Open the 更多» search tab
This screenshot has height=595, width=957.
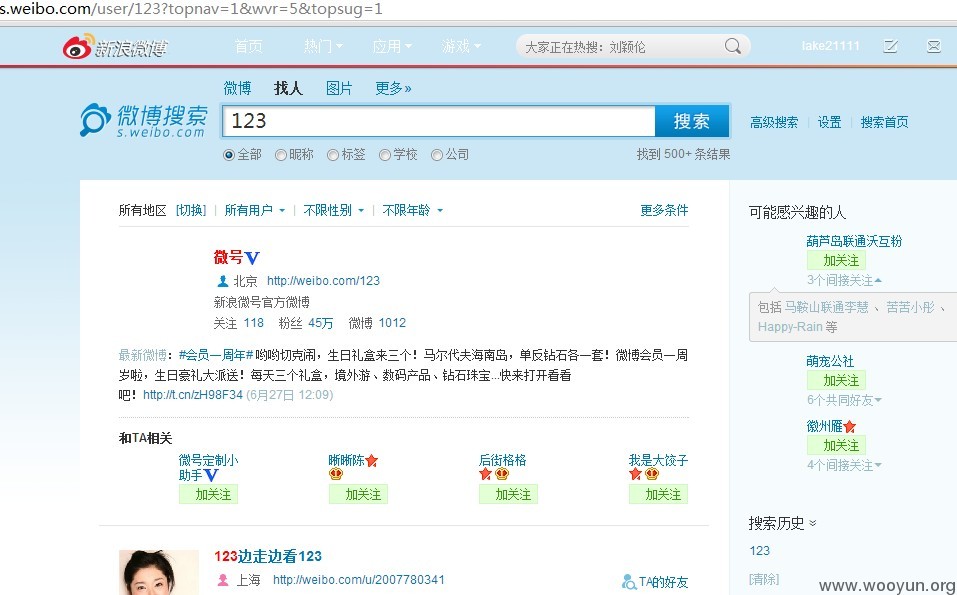(x=393, y=88)
